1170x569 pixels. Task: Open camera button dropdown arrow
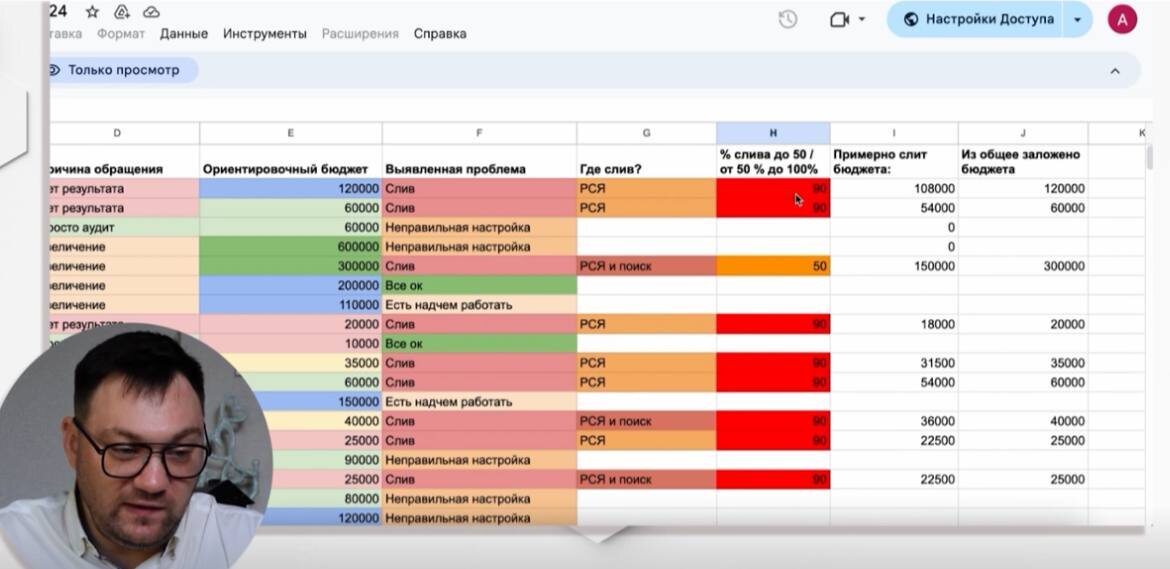pos(862,19)
